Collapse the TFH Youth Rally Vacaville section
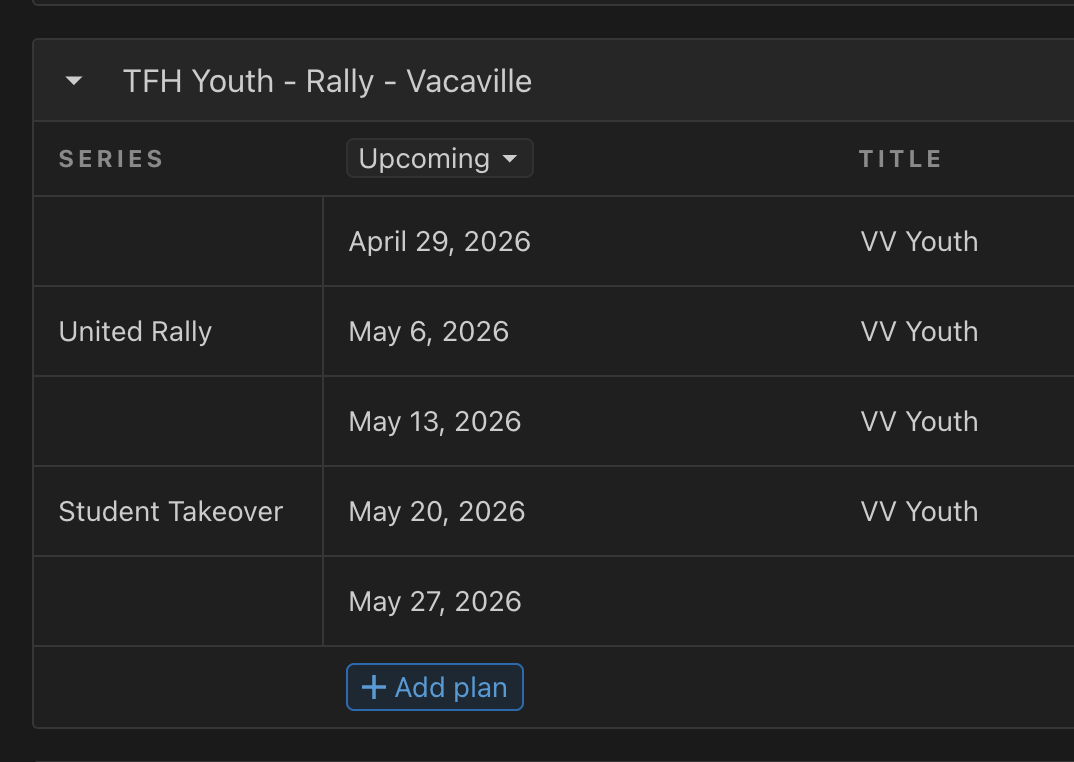 coord(74,81)
